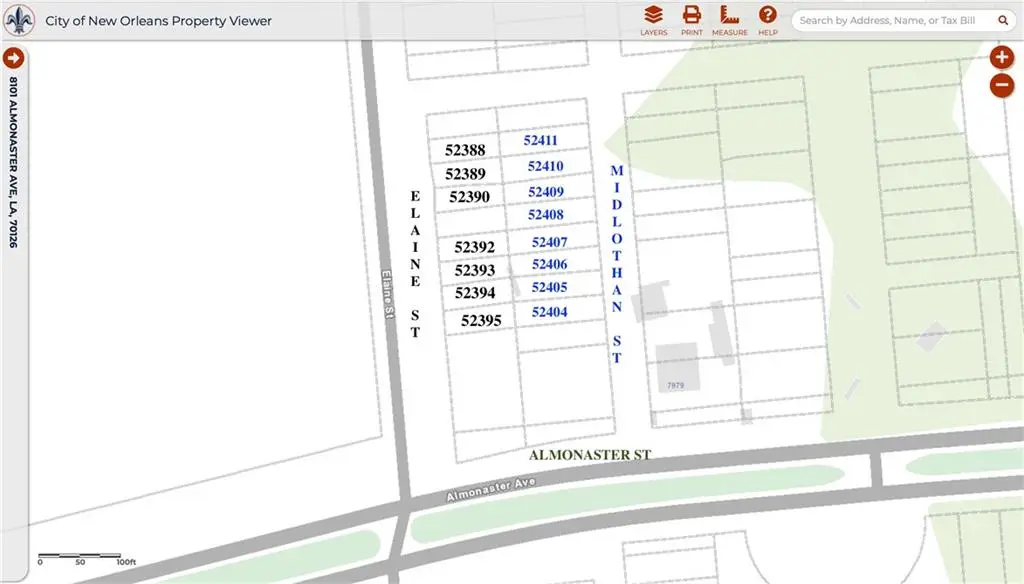Zoom out with the minus button
Image resolution: width=1024 pixels, height=584 pixels.
pyautogui.click(x=1001, y=86)
